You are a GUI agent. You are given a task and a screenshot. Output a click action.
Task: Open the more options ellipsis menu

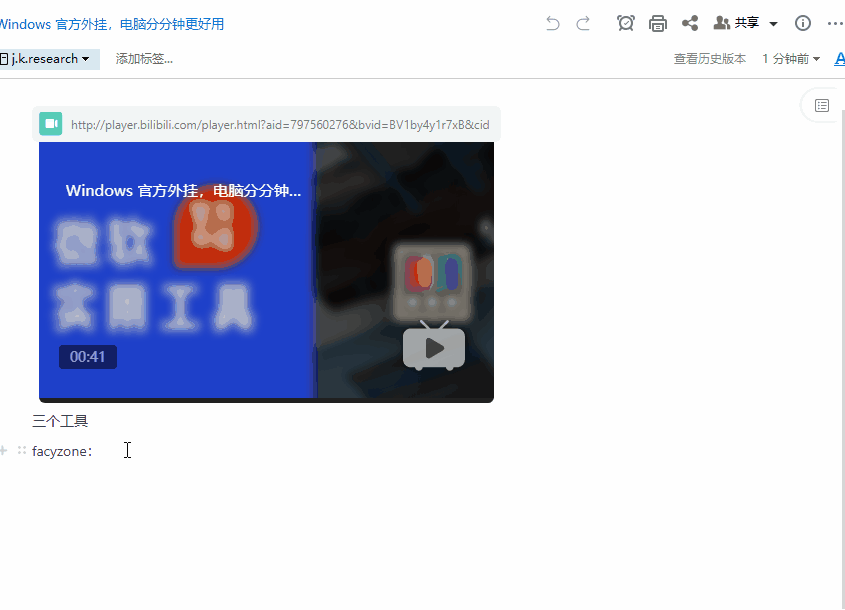[x=835, y=23]
